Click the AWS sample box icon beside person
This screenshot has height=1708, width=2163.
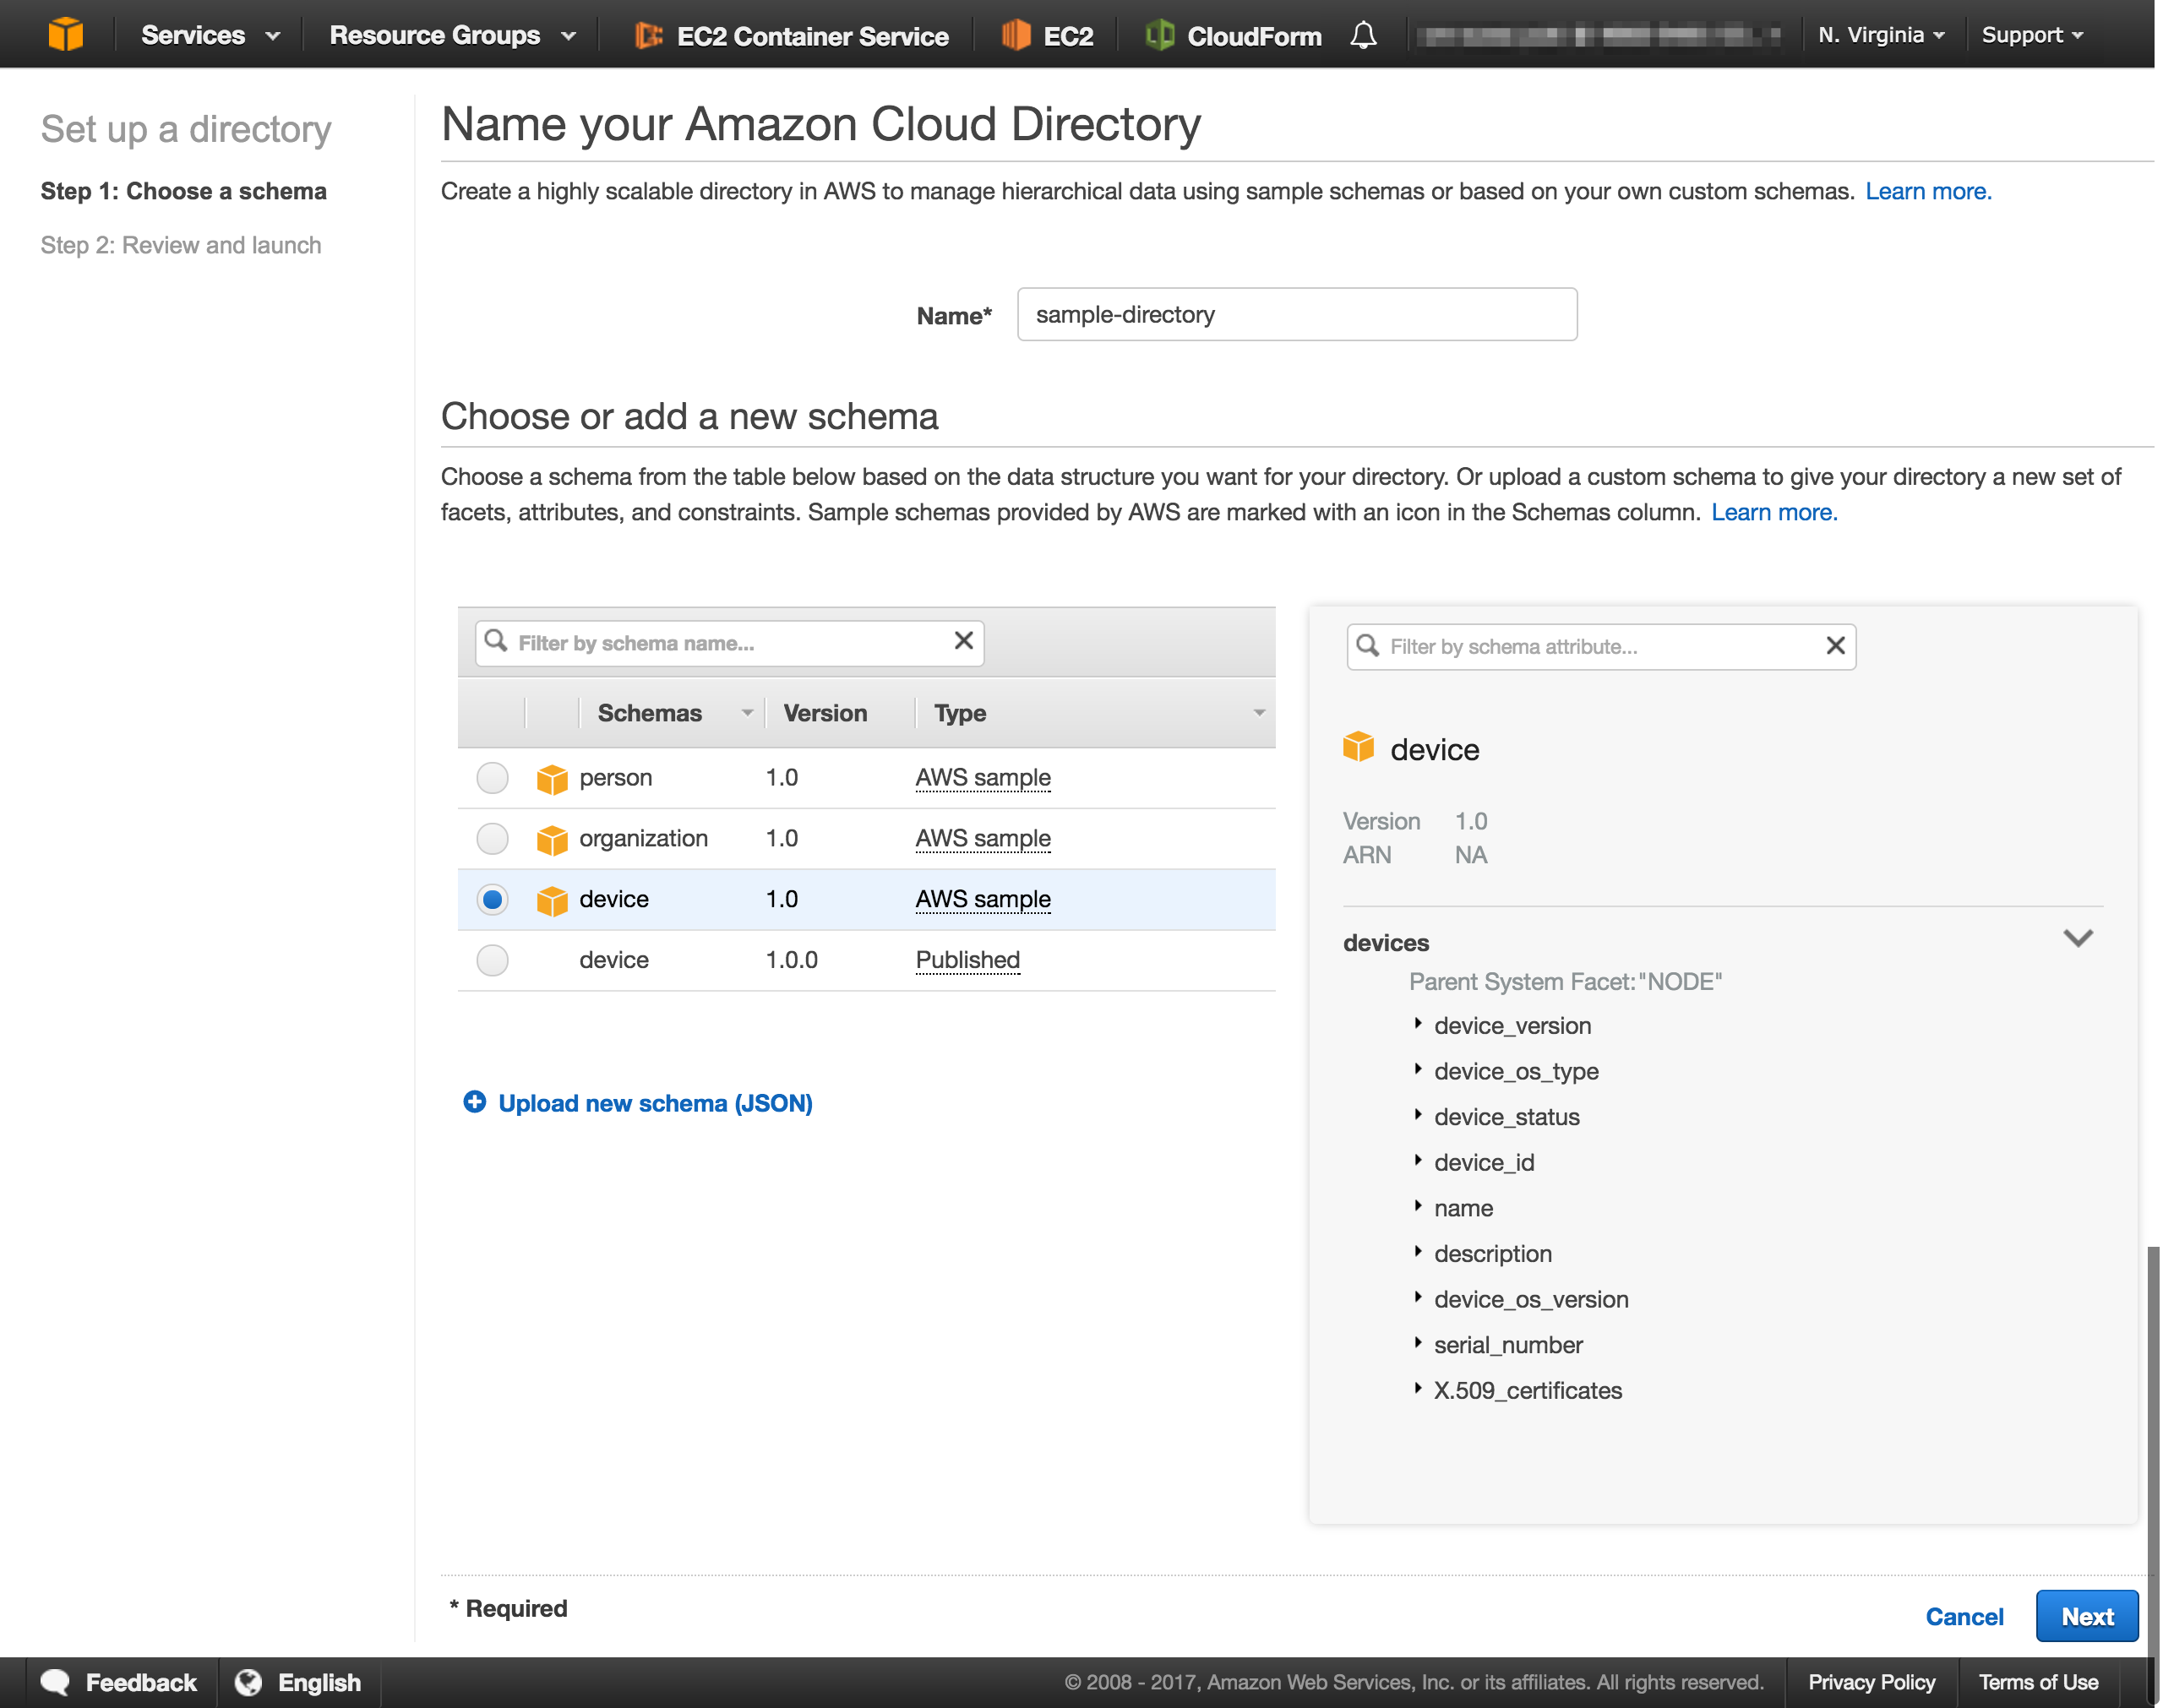click(552, 777)
